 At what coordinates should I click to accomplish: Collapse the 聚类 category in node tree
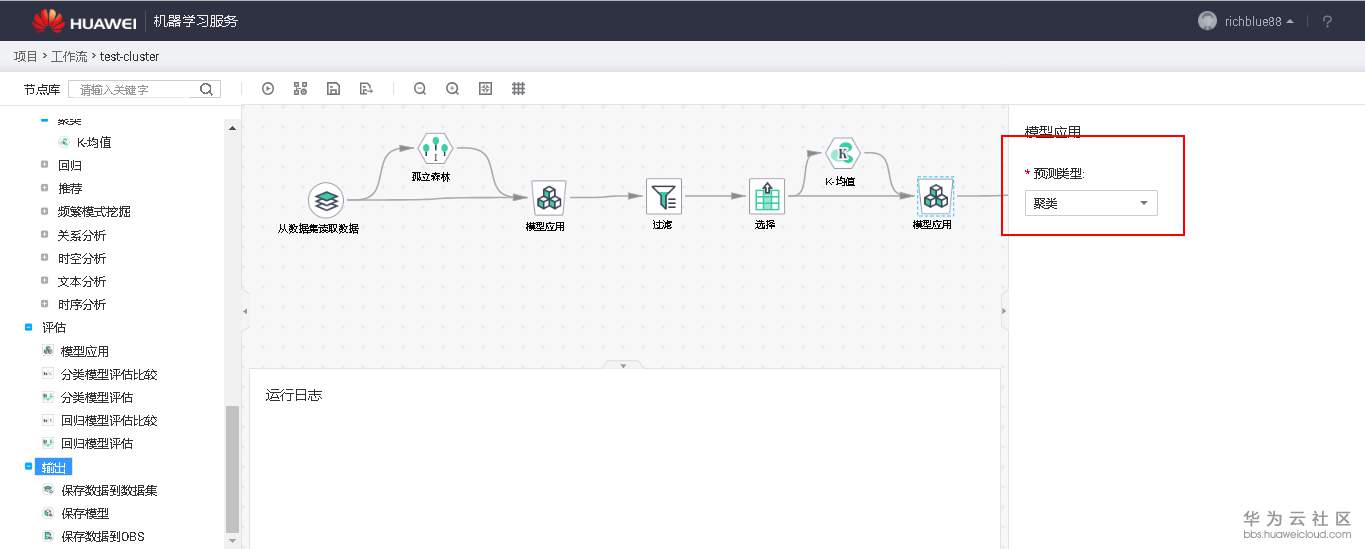pyautogui.click(x=44, y=120)
